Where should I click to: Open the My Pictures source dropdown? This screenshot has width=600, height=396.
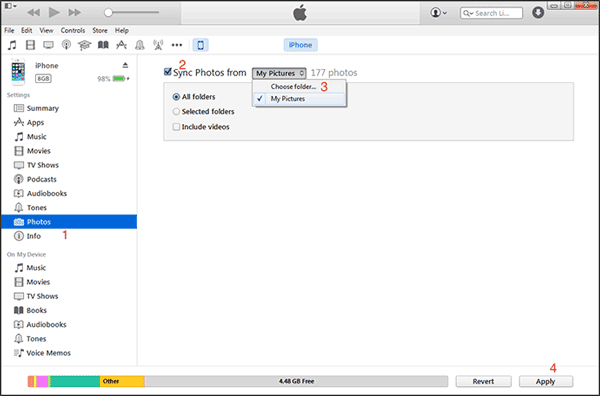coord(279,73)
